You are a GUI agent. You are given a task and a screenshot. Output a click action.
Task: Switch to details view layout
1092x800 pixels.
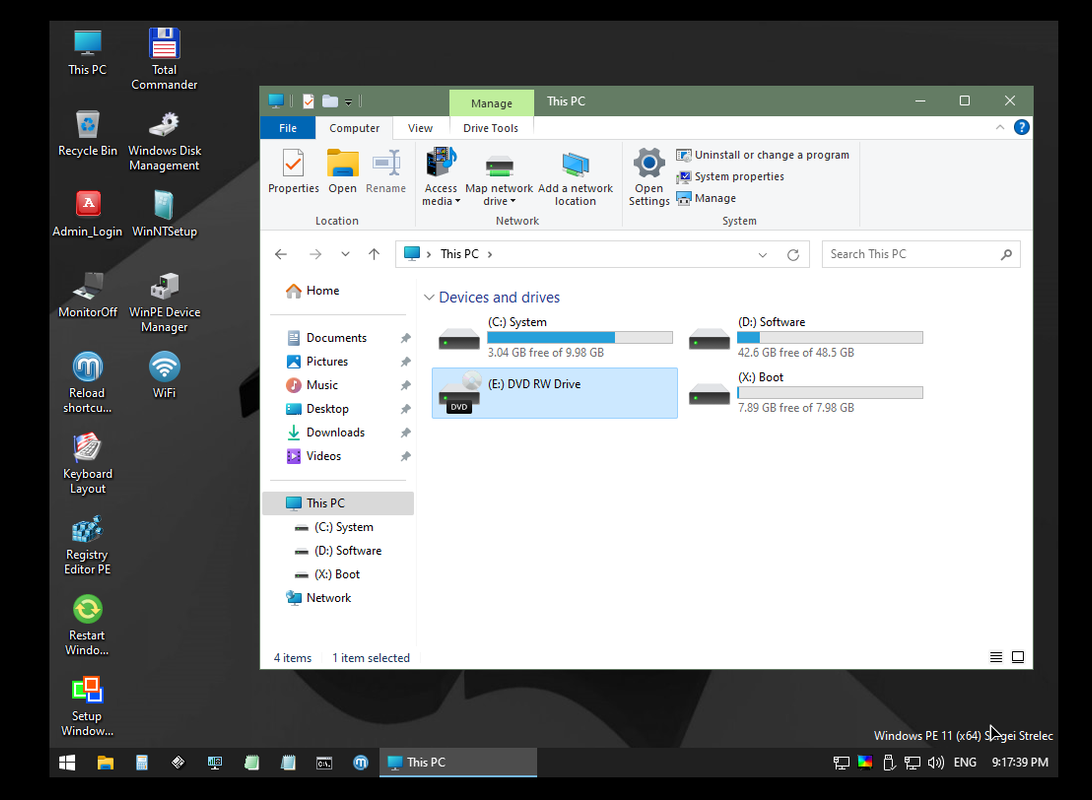[x=996, y=657]
